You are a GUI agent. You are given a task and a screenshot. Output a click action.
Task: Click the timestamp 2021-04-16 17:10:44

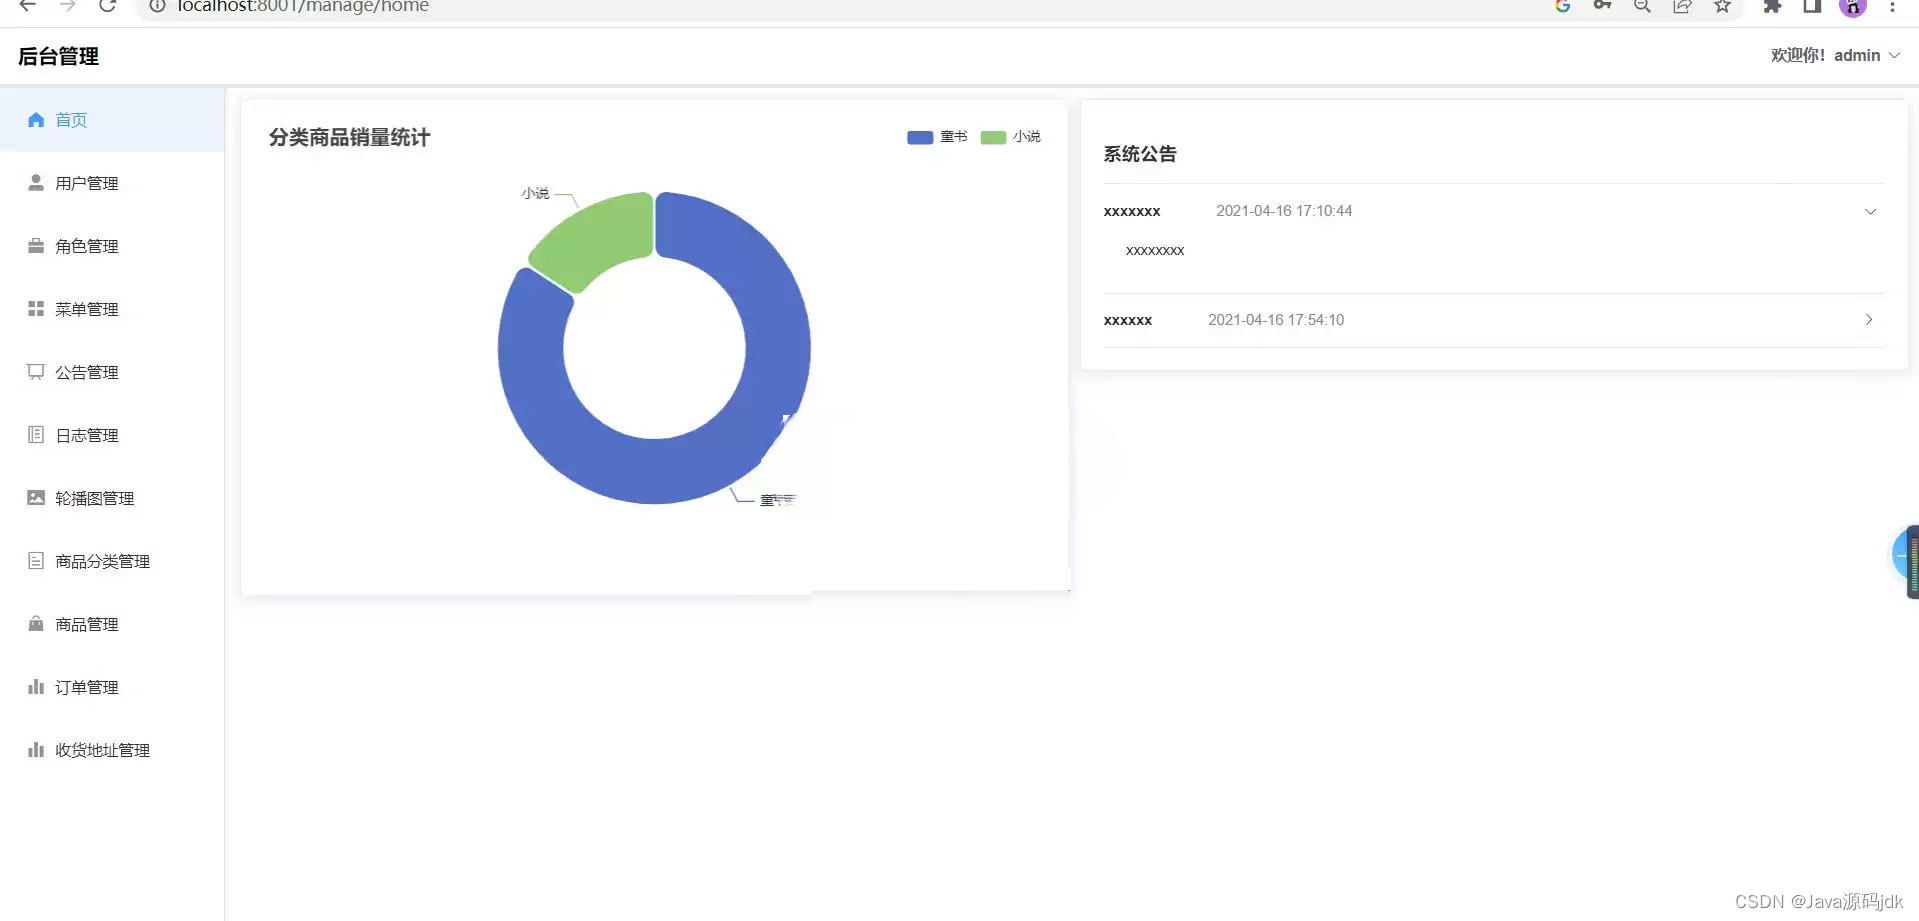[x=1284, y=211]
